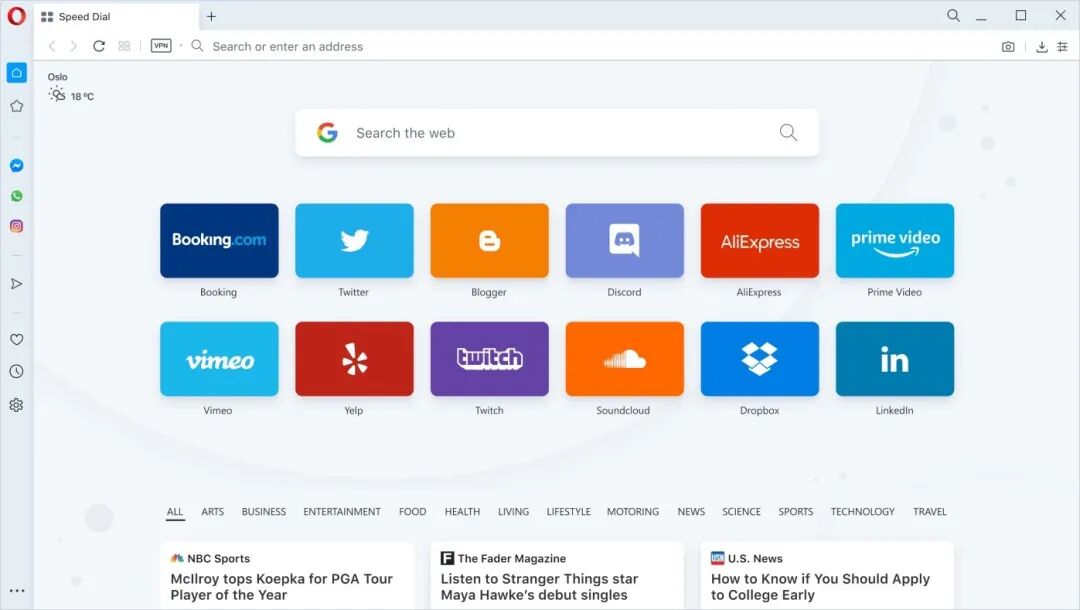The height and width of the screenshot is (610, 1080).
Task: Open the Discord speed dial tile
Action: coord(625,240)
